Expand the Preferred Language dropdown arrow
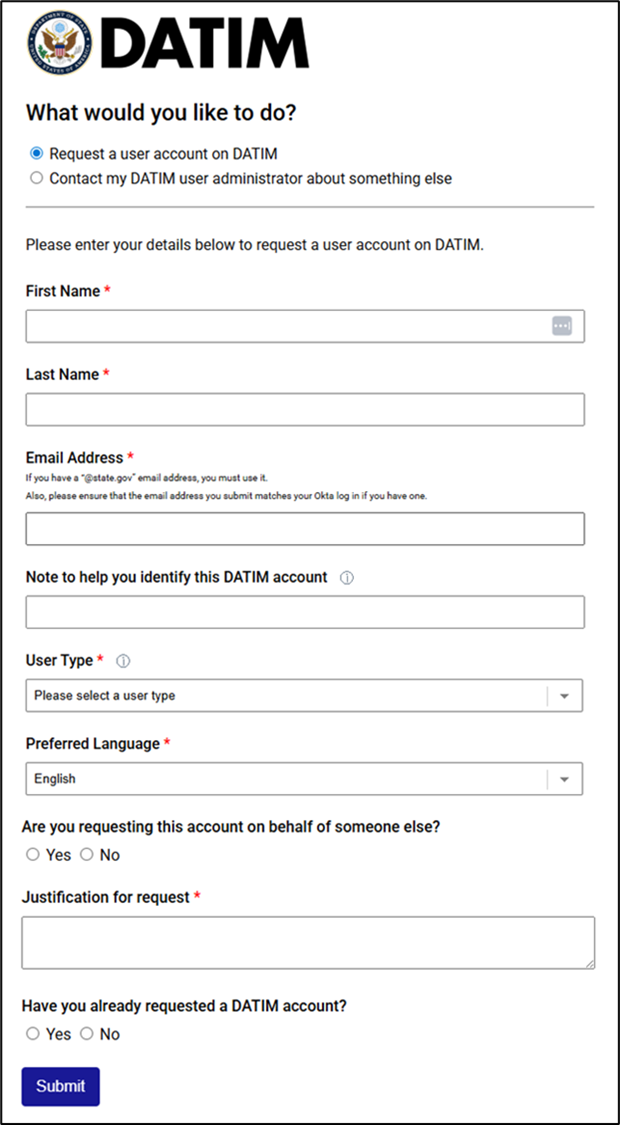Screen dimensions: 620x1125 565,779
